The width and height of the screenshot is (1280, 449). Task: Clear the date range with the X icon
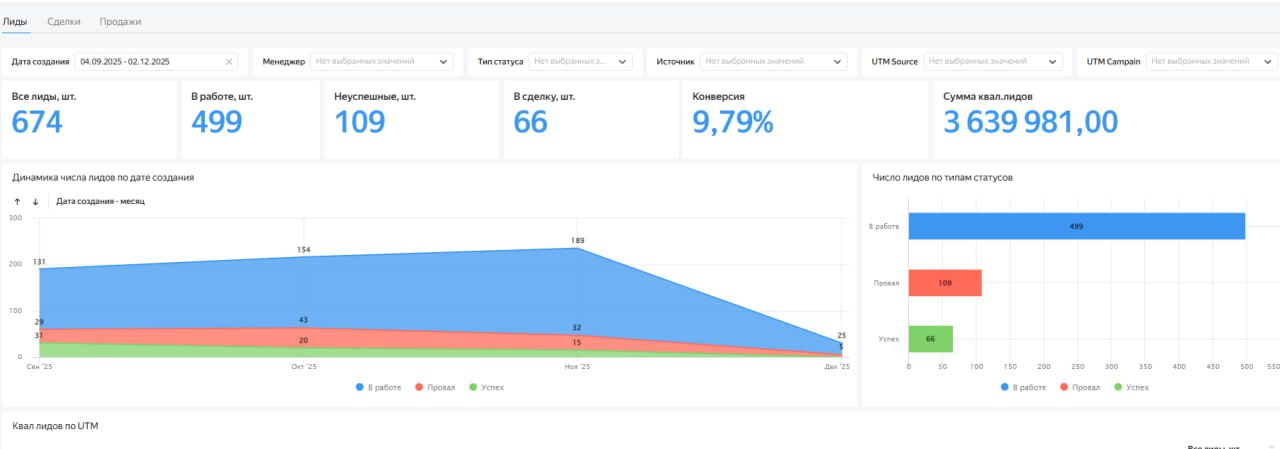click(229, 62)
